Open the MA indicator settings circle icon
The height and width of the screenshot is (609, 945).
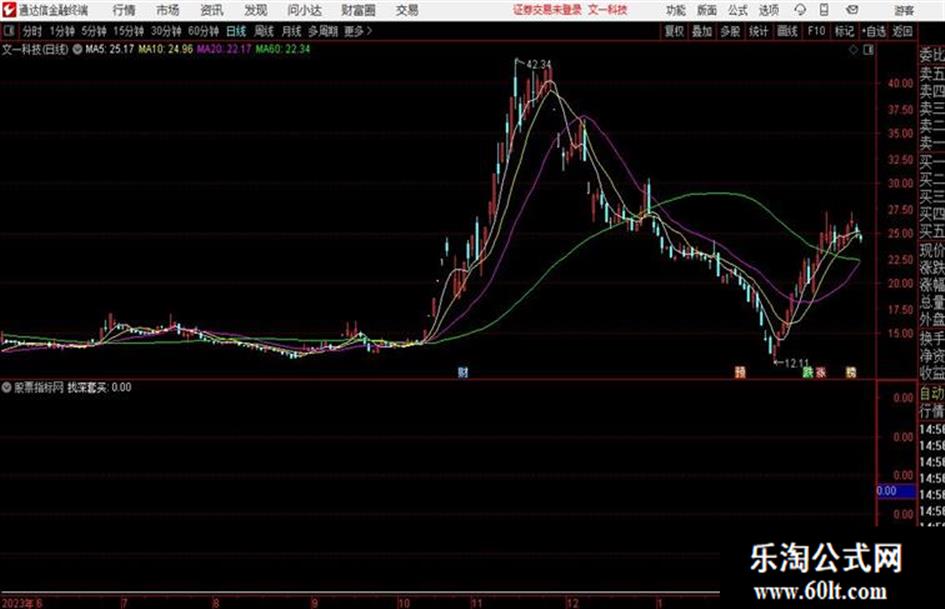77,49
